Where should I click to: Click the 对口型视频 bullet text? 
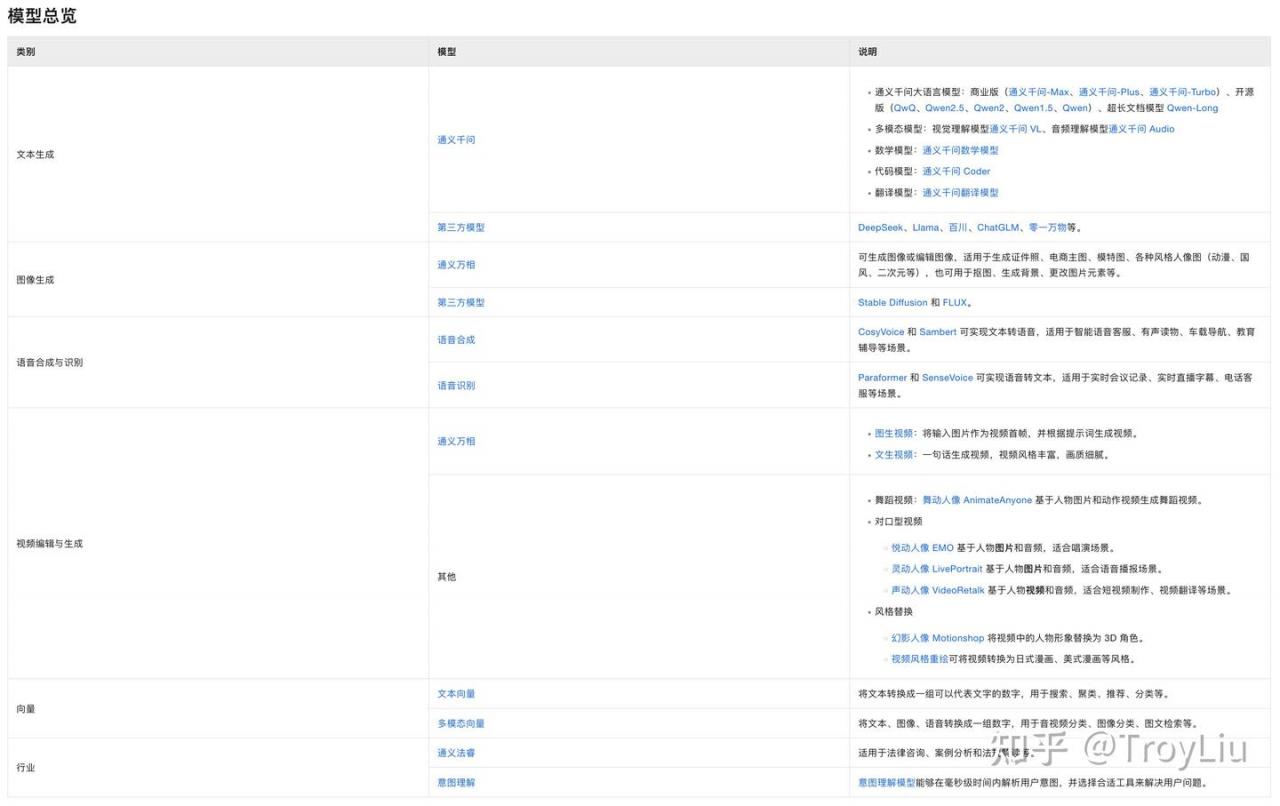(x=898, y=521)
